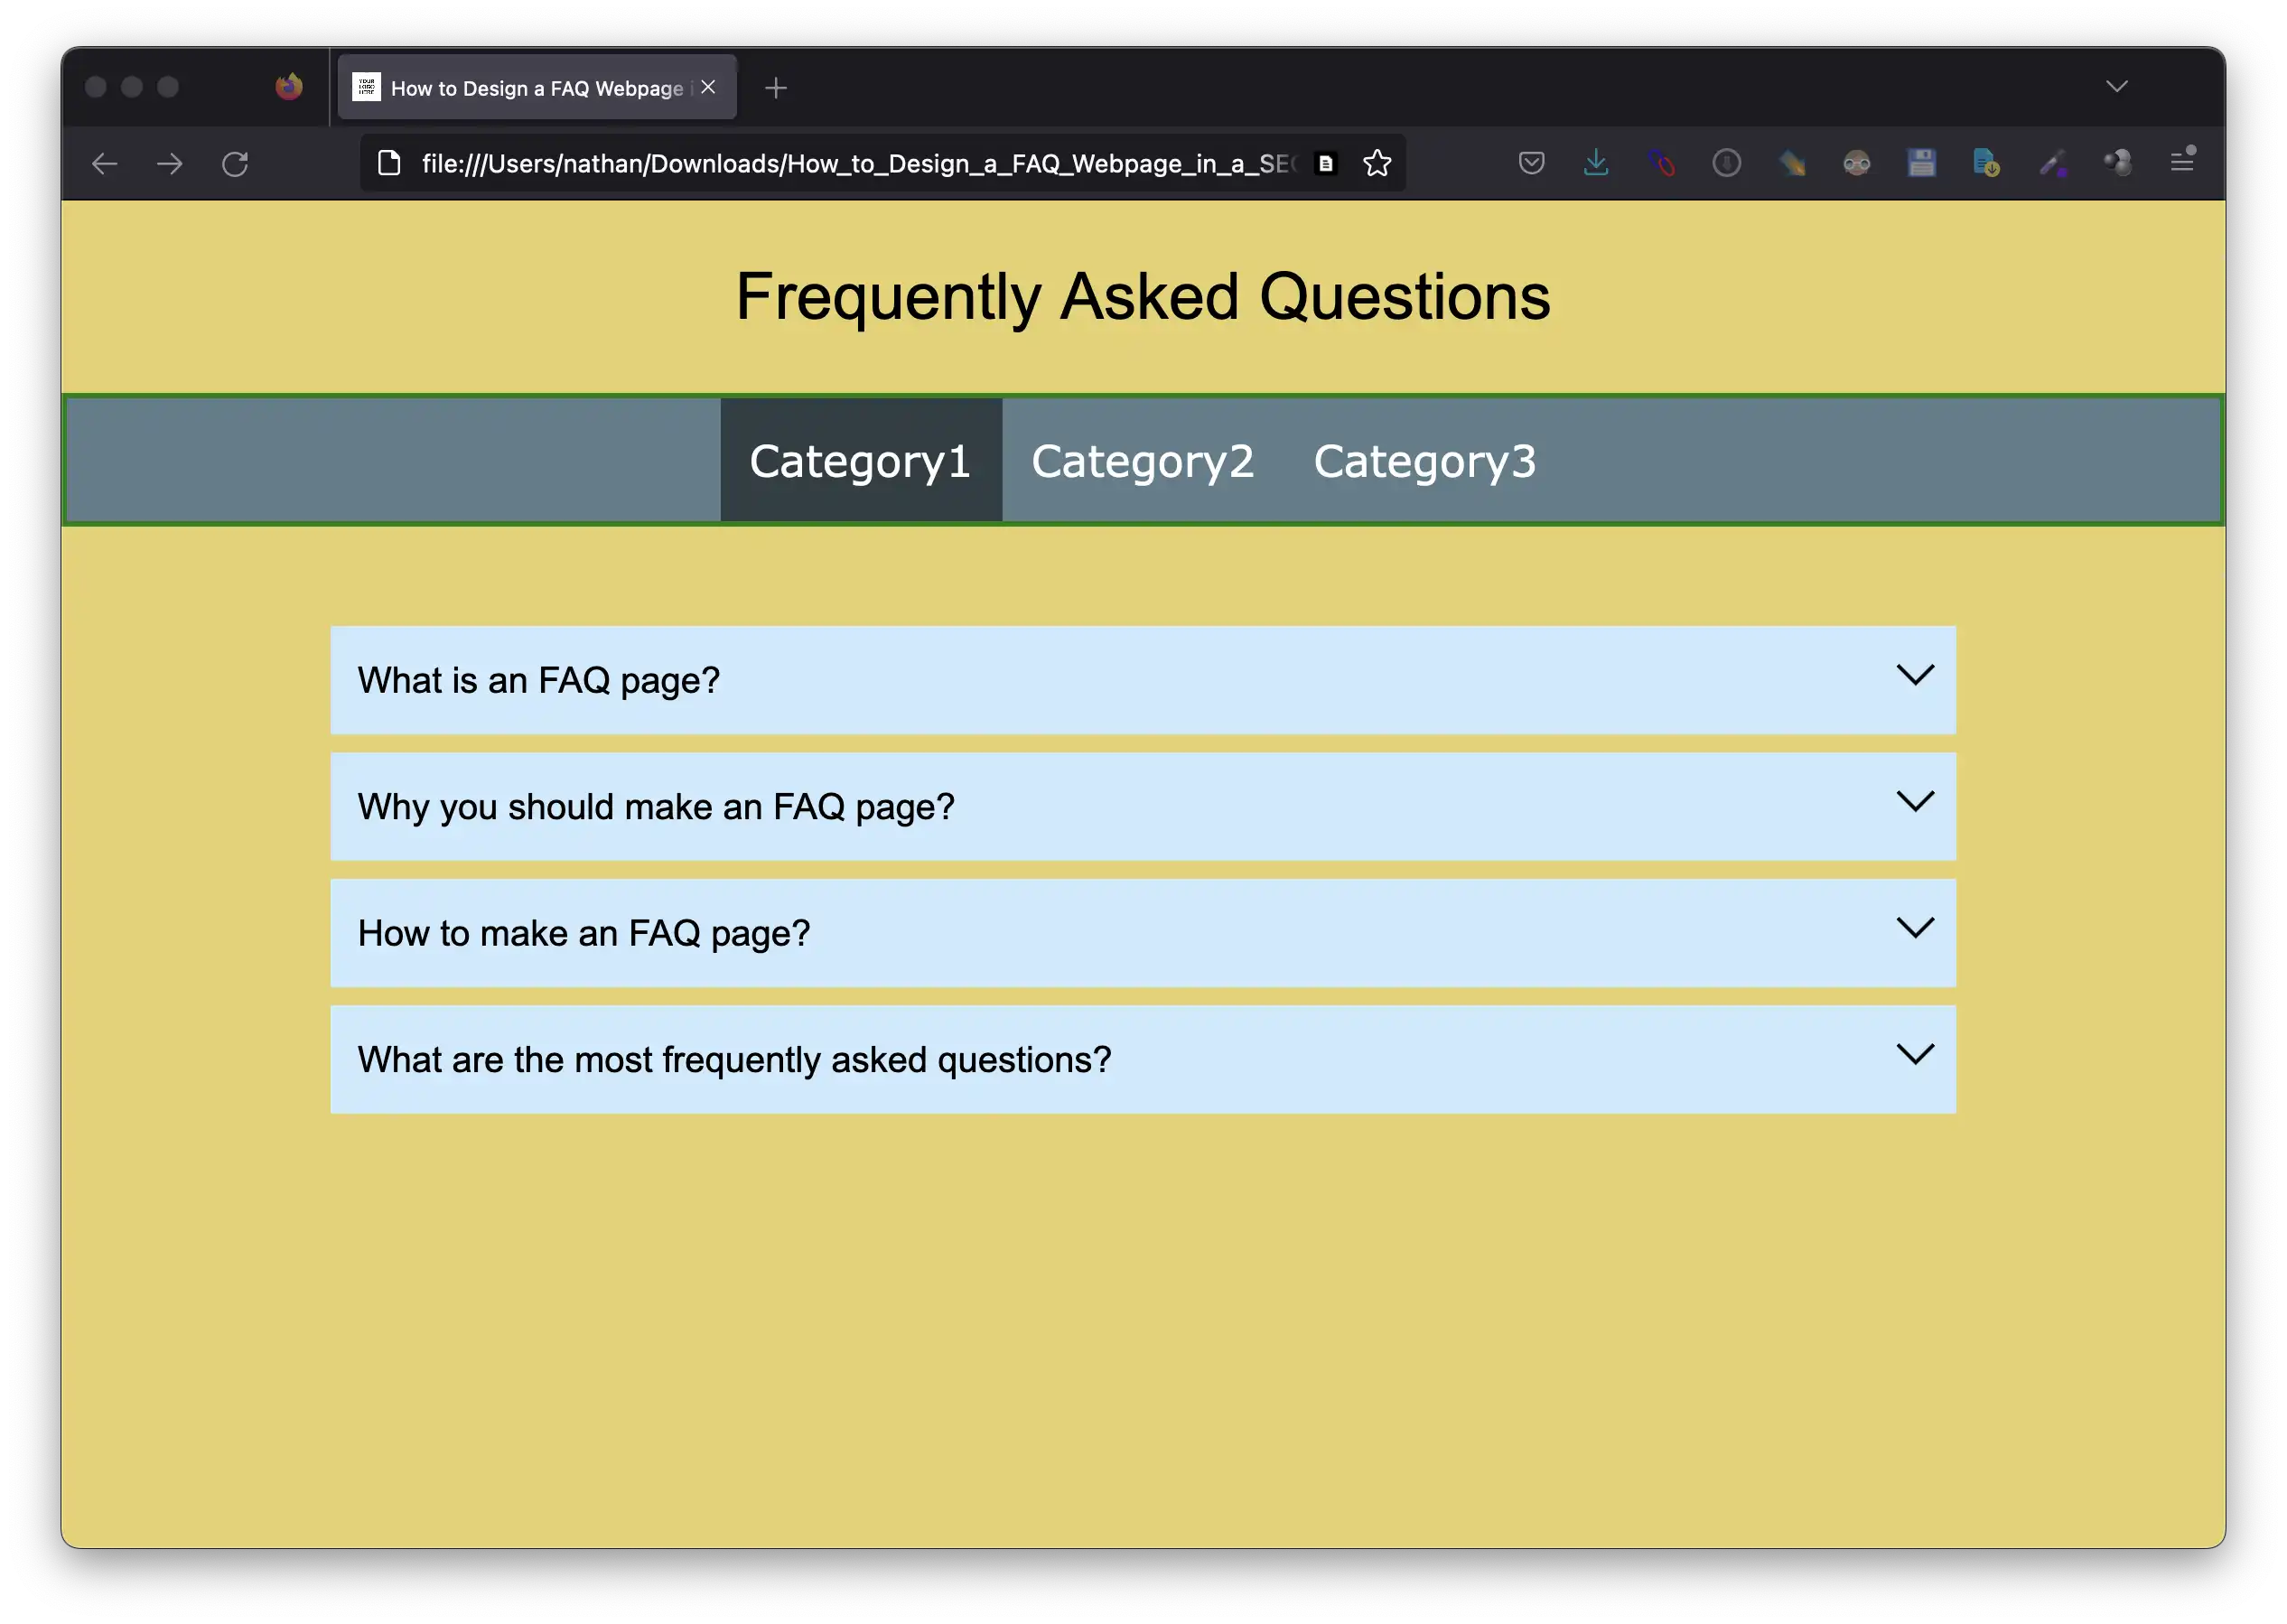Viewport: 2287px width, 1624px height.
Task: Bookmark this page with the star
Action: coord(1377,163)
